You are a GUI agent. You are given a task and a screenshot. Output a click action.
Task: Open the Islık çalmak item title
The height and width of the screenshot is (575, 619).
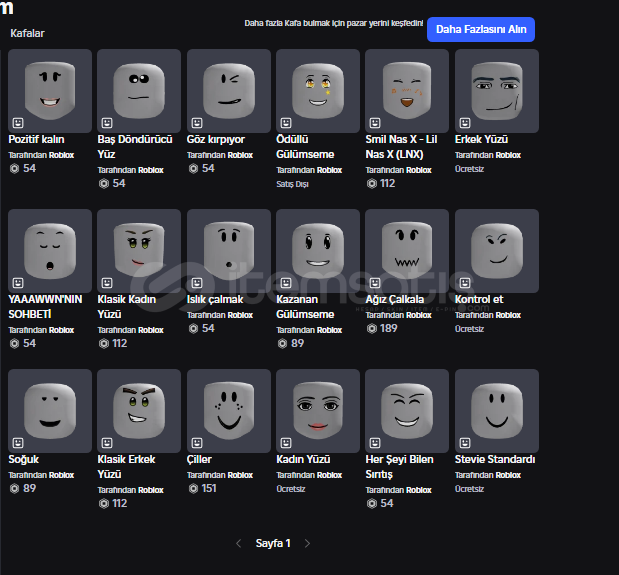pos(214,299)
